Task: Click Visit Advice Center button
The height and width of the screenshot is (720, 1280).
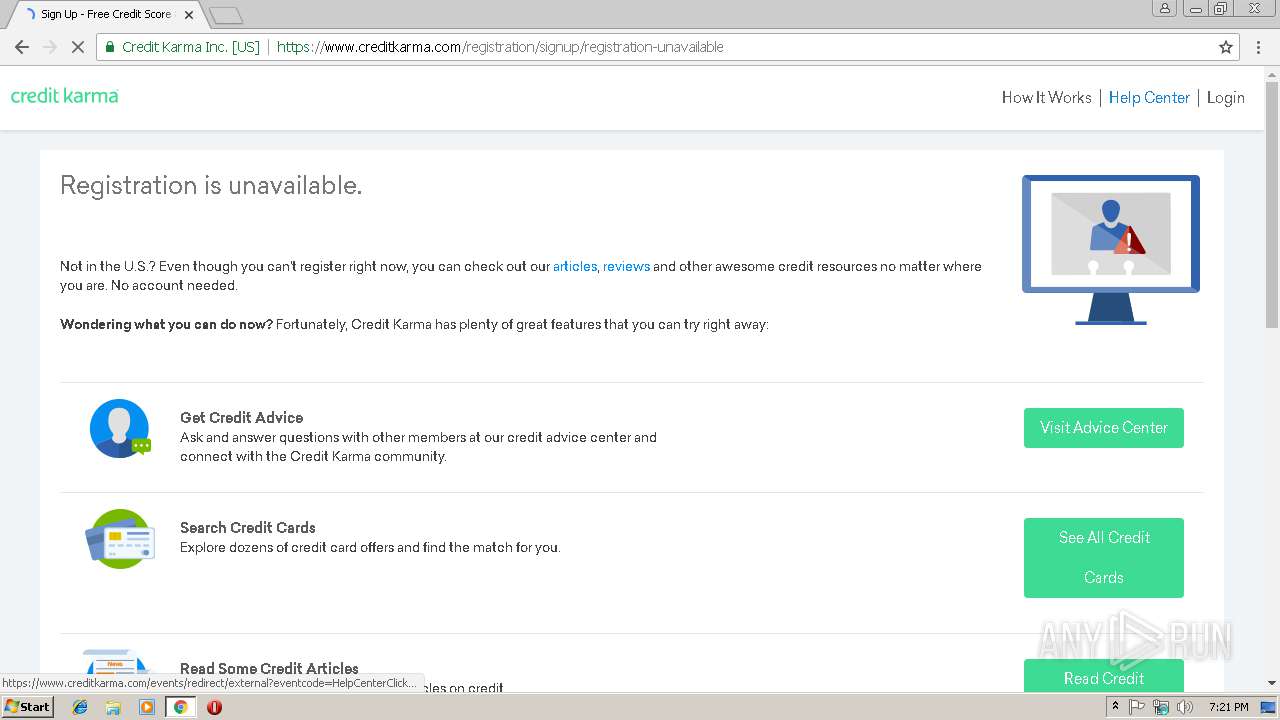Action: [1104, 428]
